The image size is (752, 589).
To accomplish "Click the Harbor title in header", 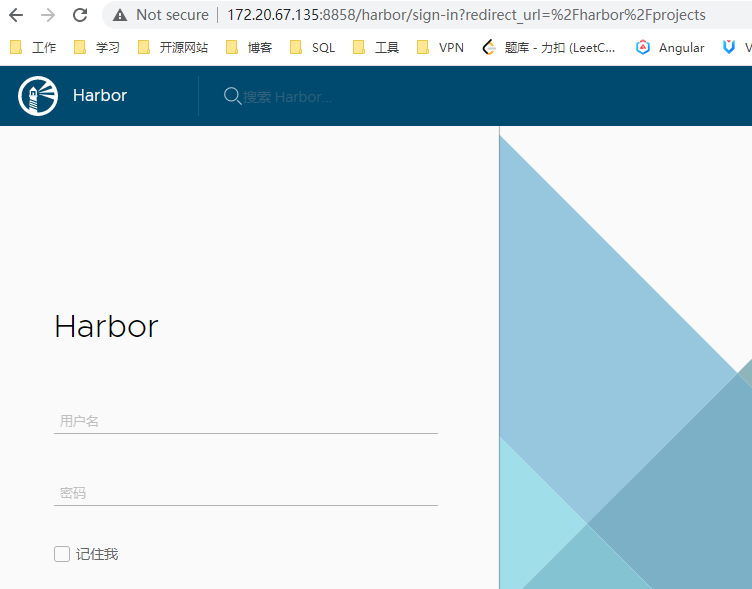I will (100, 95).
